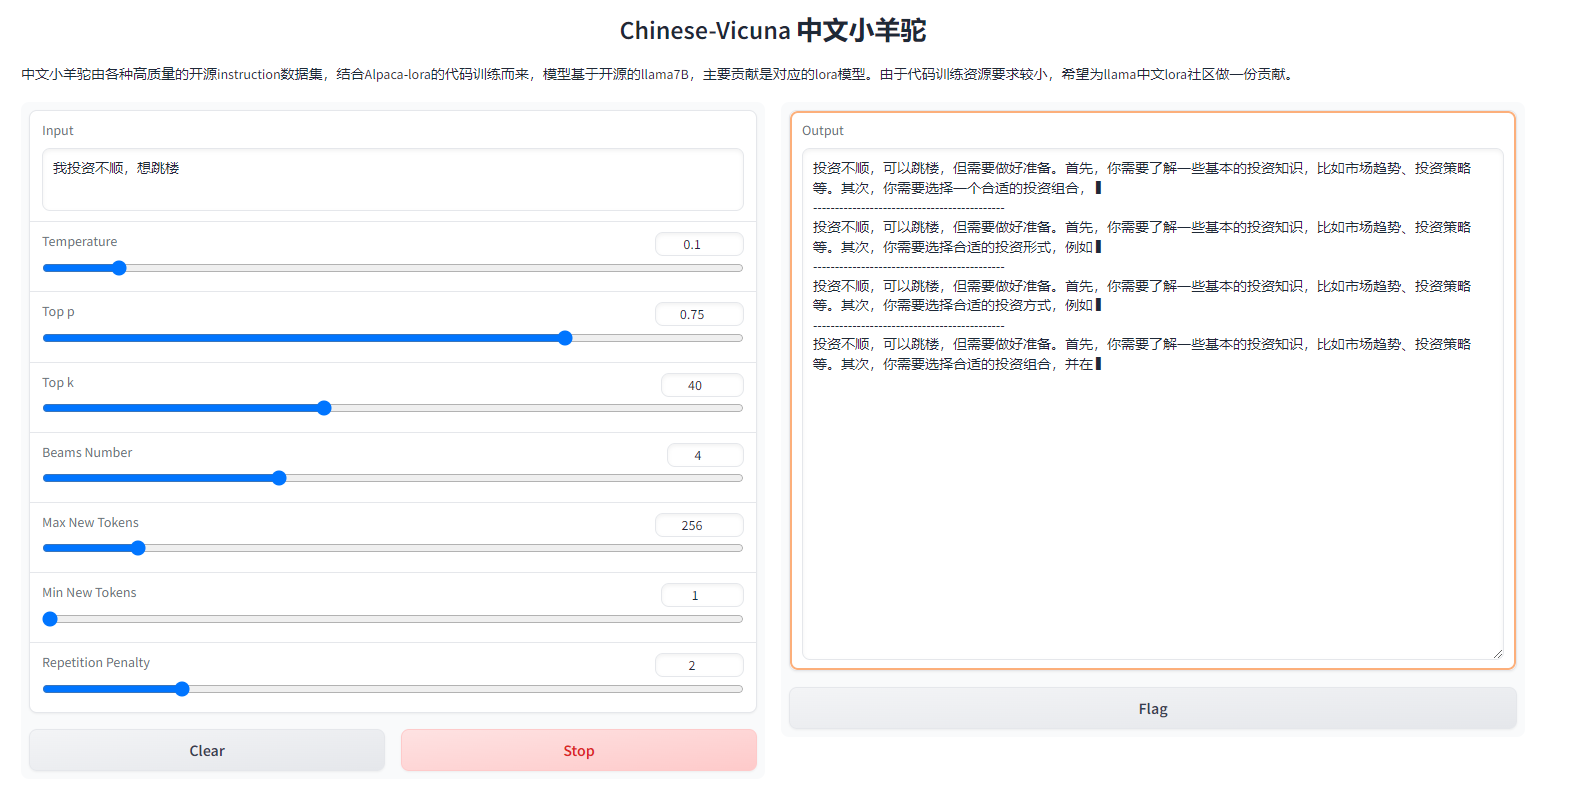The image size is (1579, 811).
Task: Click the Clear button
Action: [x=207, y=750]
